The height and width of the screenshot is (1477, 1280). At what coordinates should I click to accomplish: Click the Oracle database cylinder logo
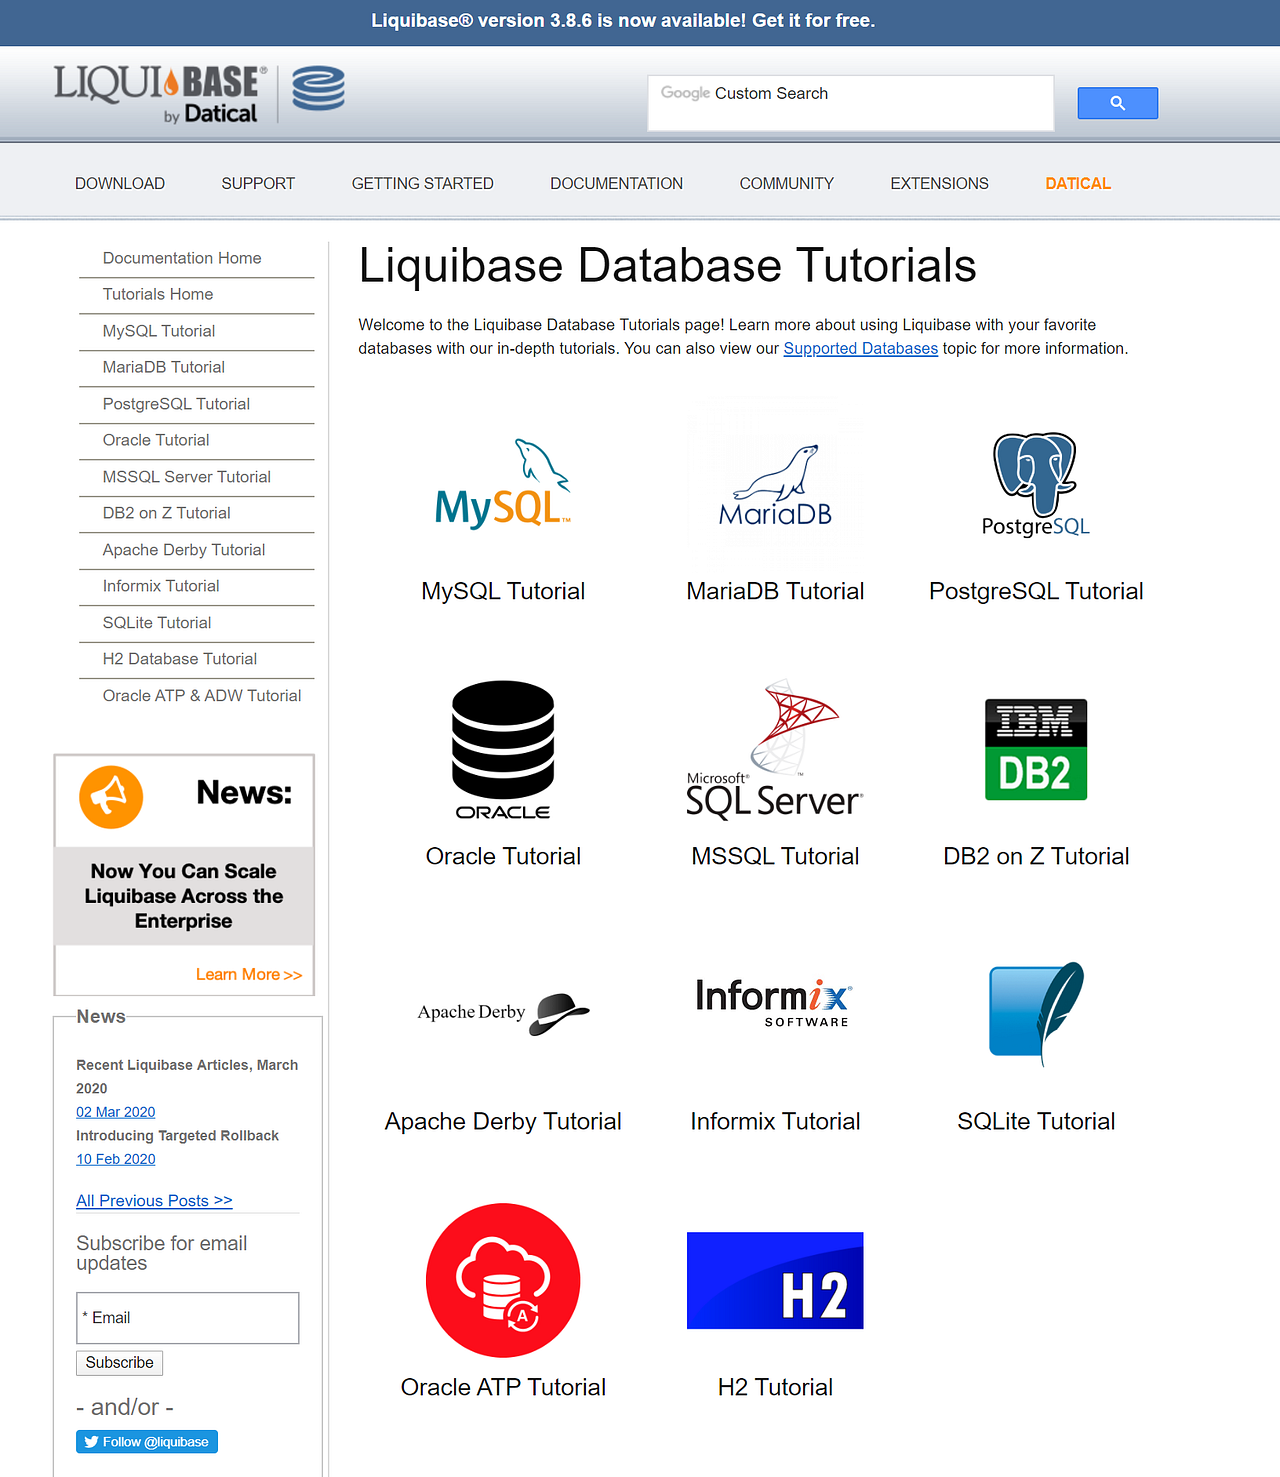(503, 750)
